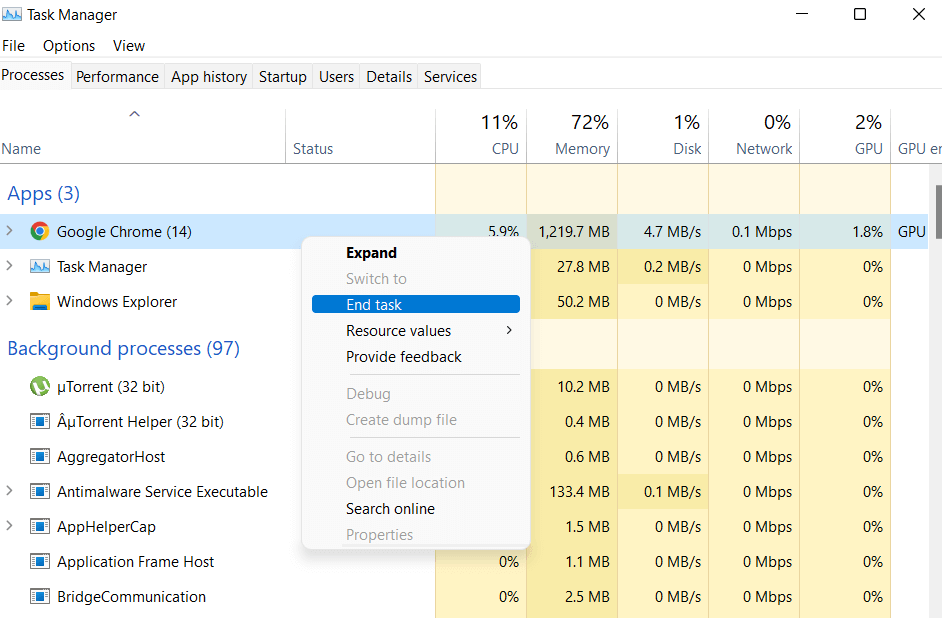Toggle sort direction arrow above Name column
Image resolution: width=942 pixels, height=618 pixels.
point(135,114)
